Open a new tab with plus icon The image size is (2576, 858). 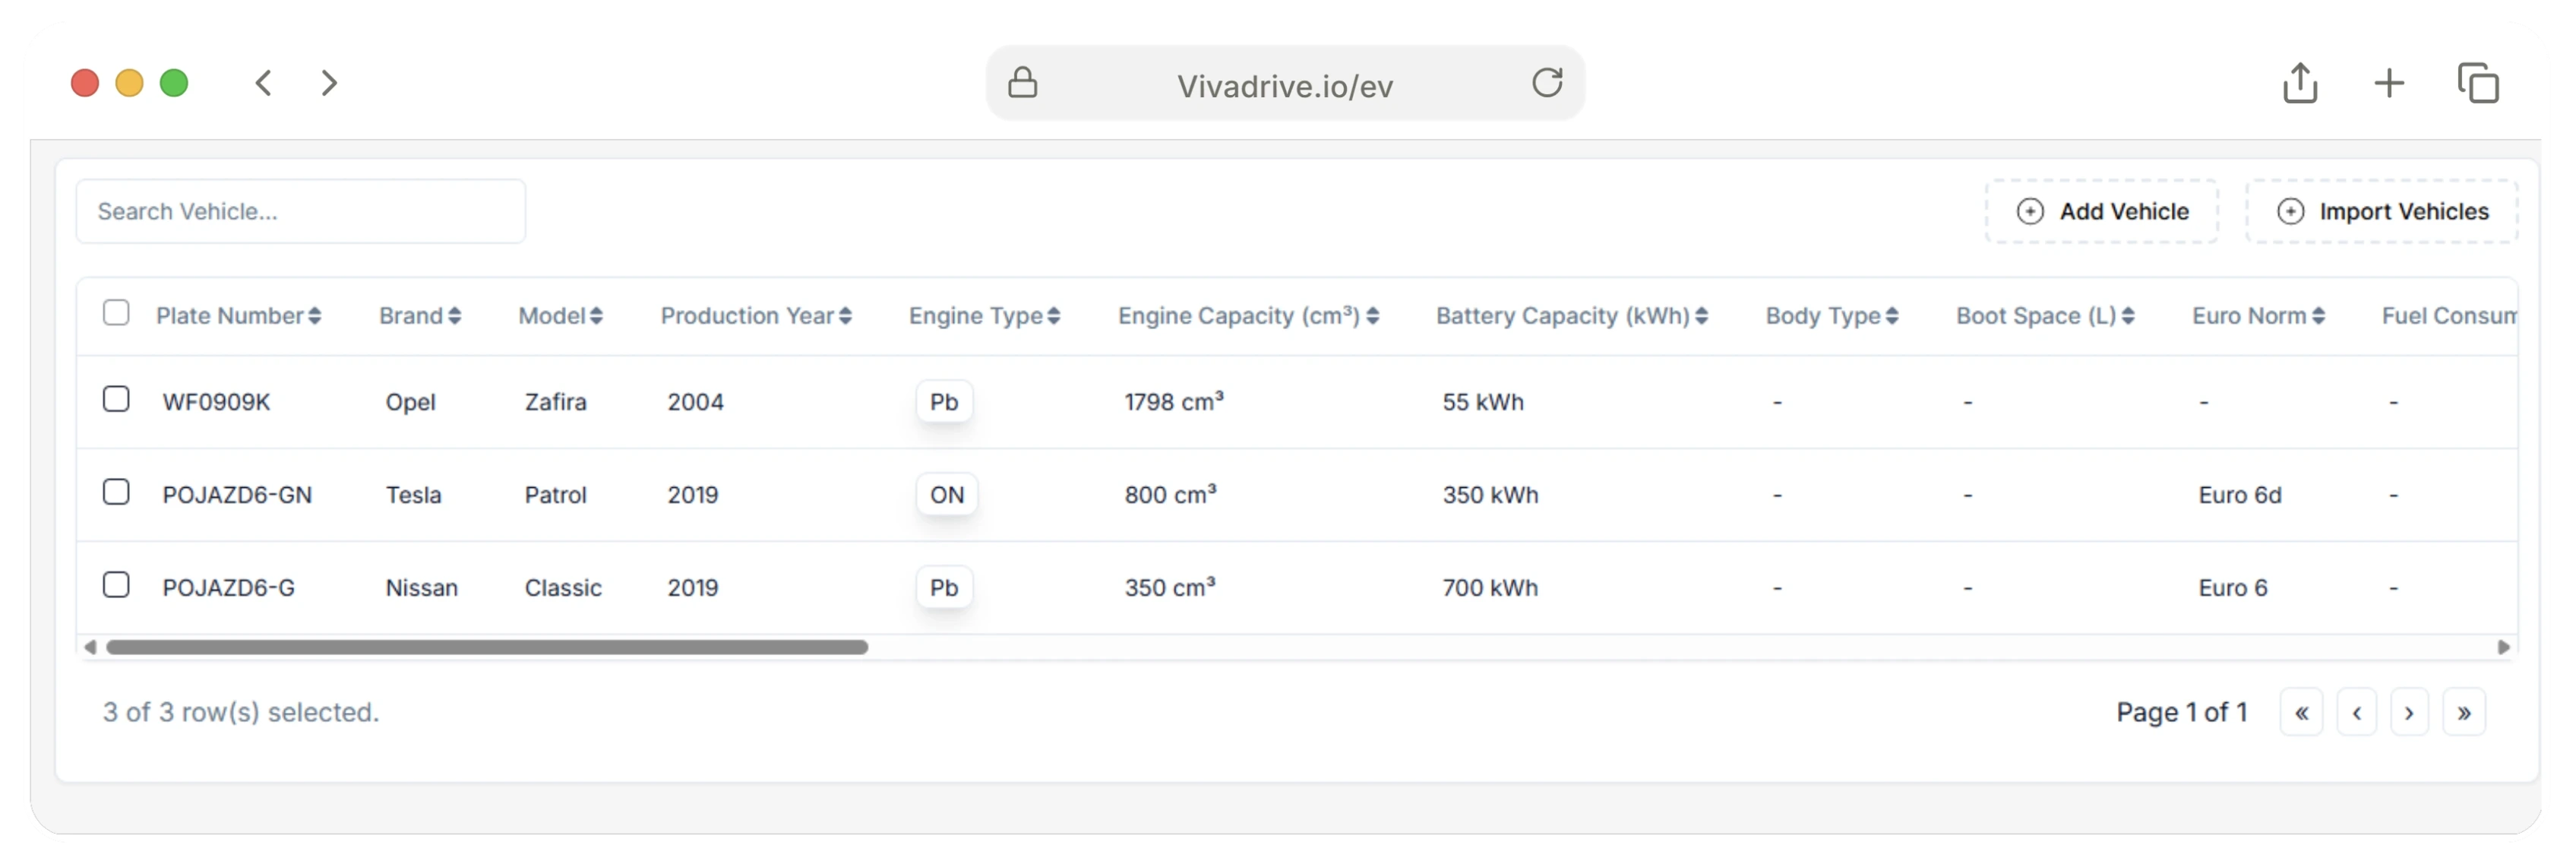(x=2389, y=83)
